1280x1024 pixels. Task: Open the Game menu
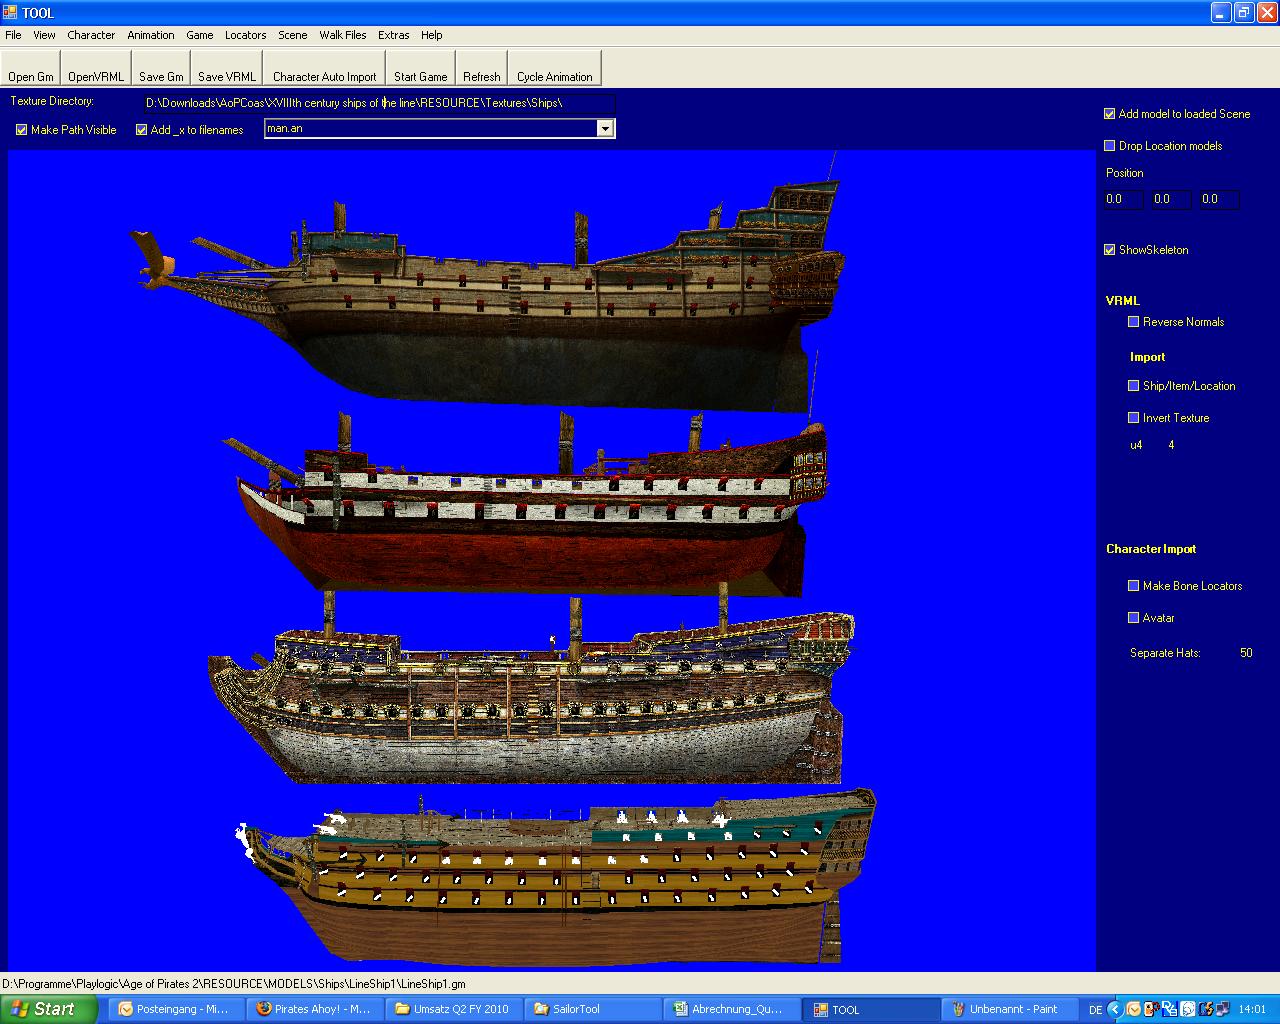(200, 35)
